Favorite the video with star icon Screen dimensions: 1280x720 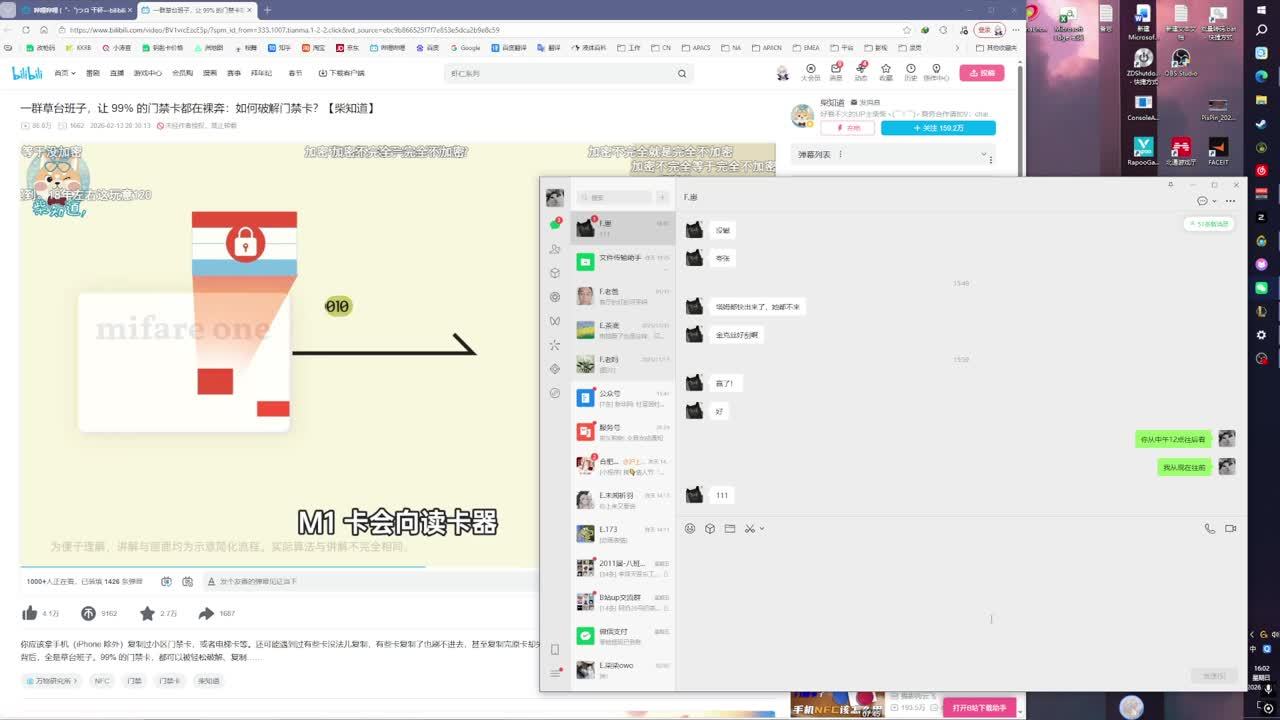click(x=147, y=613)
